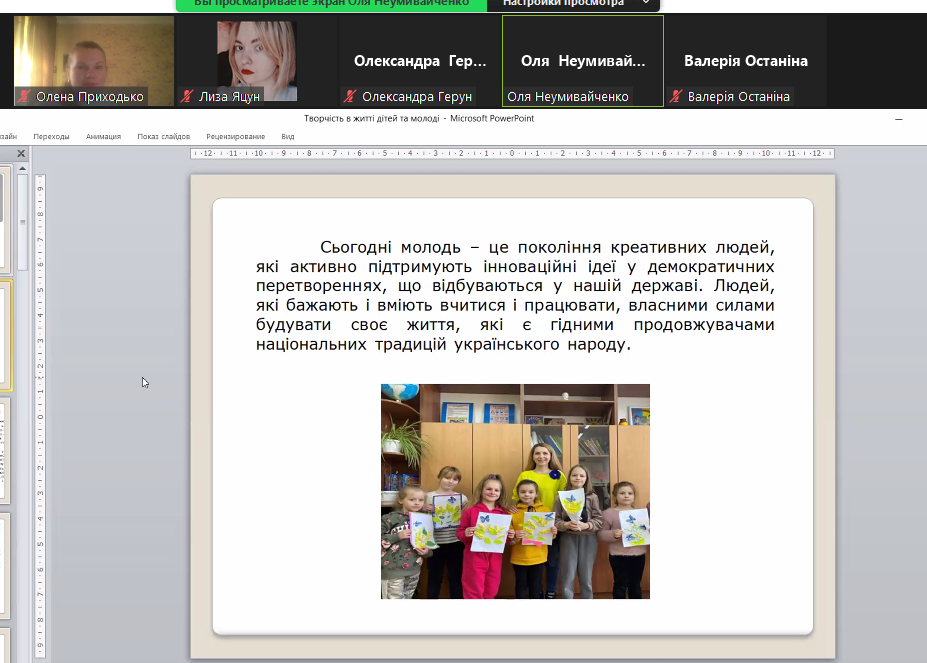This screenshot has width=927, height=663.
Task: Click the group photo of children on slide
Action: coord(515,491)
